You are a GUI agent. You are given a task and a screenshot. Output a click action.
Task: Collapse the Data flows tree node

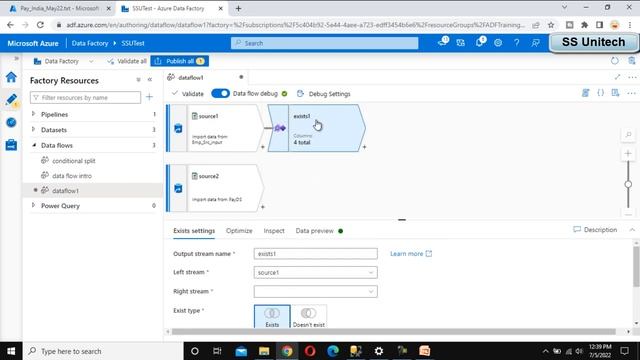34,145
